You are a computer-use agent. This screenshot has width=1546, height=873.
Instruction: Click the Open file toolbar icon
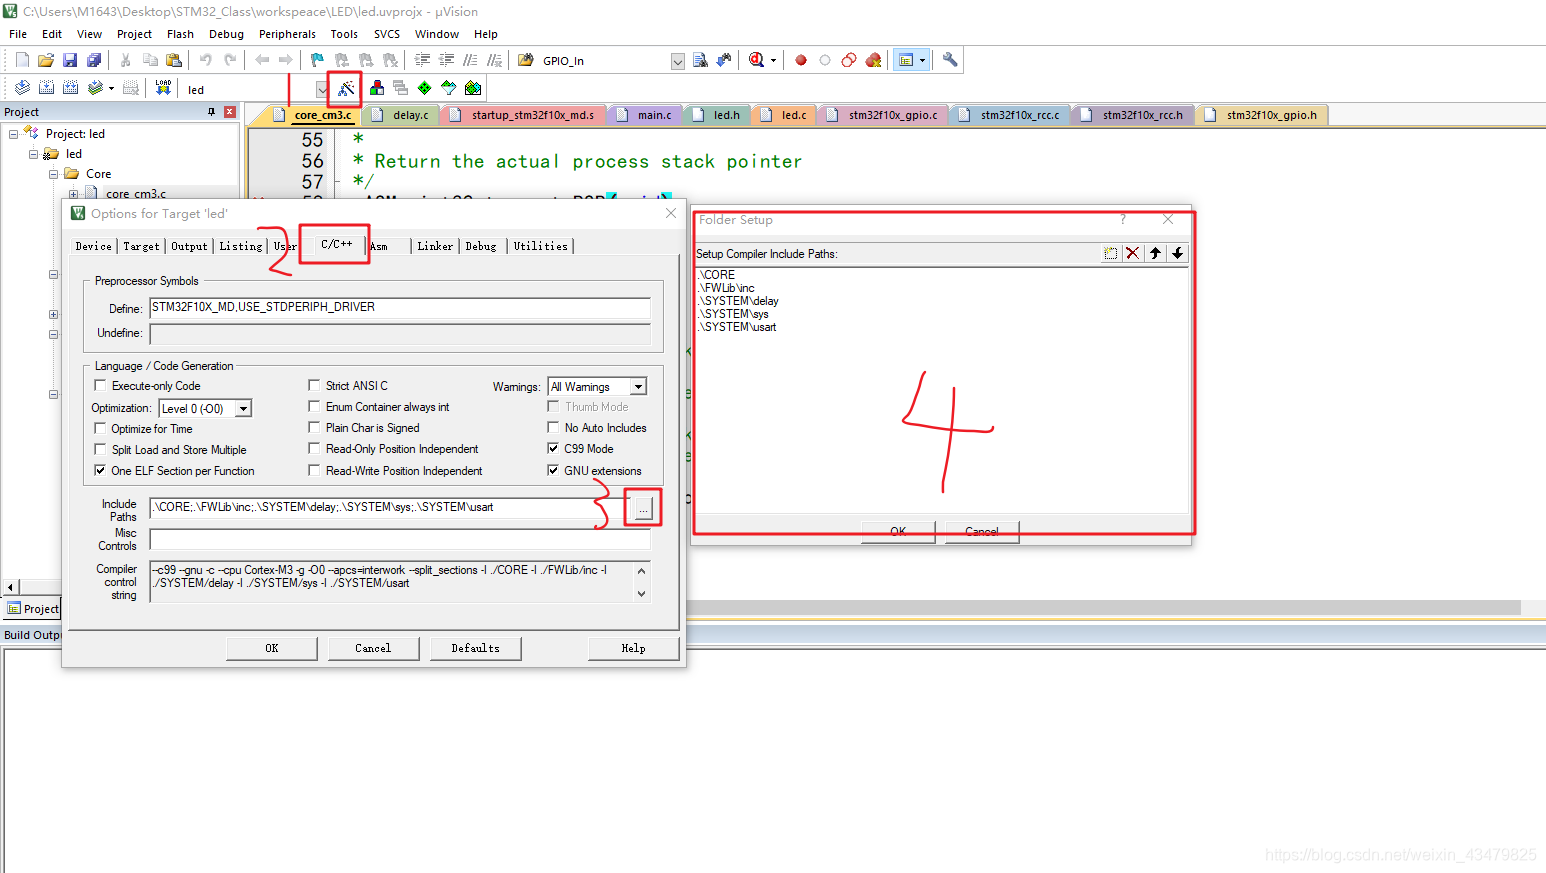[46, 60]
